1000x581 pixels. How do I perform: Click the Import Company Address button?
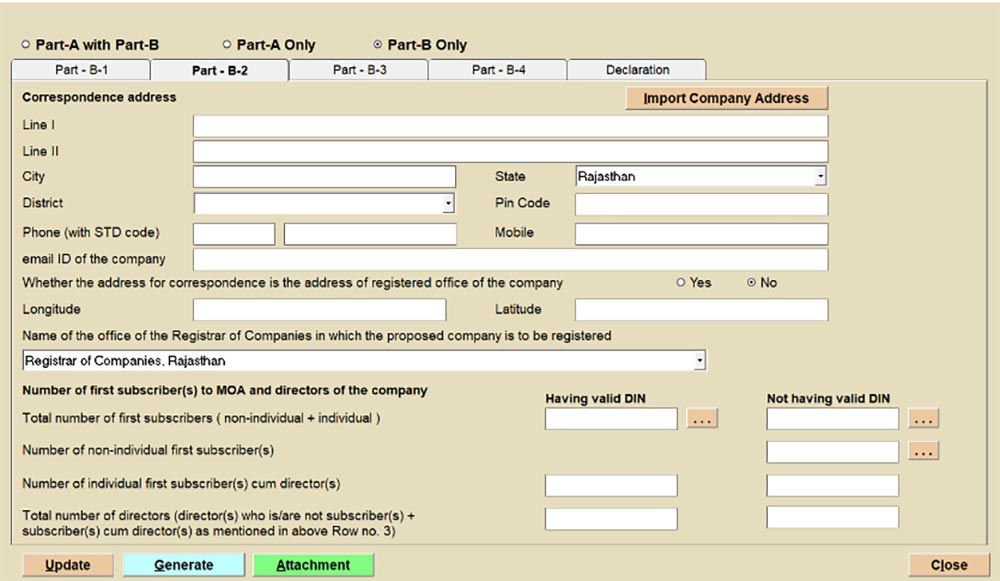coord(726,98)
